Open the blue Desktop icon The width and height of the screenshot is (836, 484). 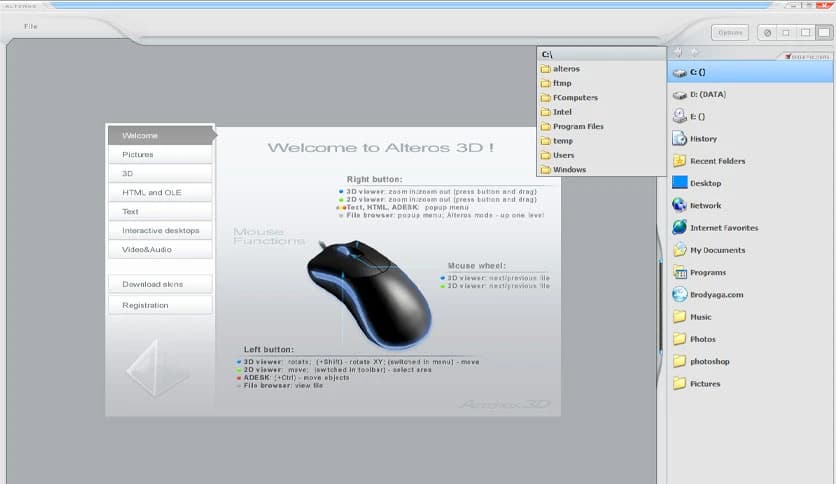(679, 183)
